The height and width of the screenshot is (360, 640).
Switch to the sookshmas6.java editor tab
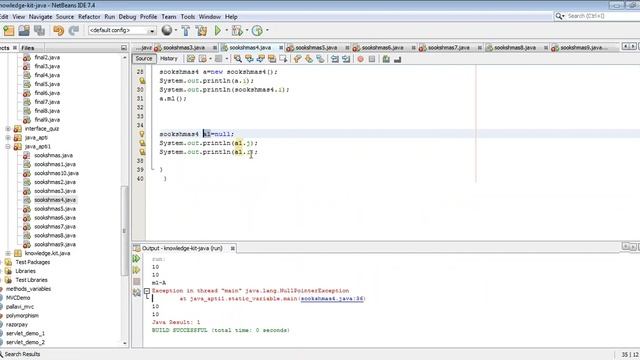(382, 48)
